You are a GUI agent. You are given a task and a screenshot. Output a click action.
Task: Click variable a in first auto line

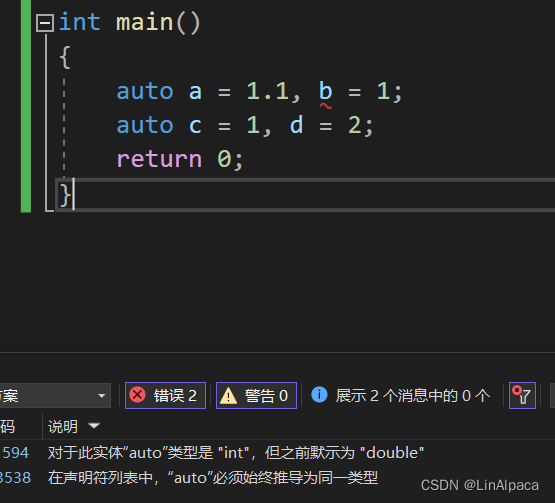pyautogui.click(x=195, y=92)
